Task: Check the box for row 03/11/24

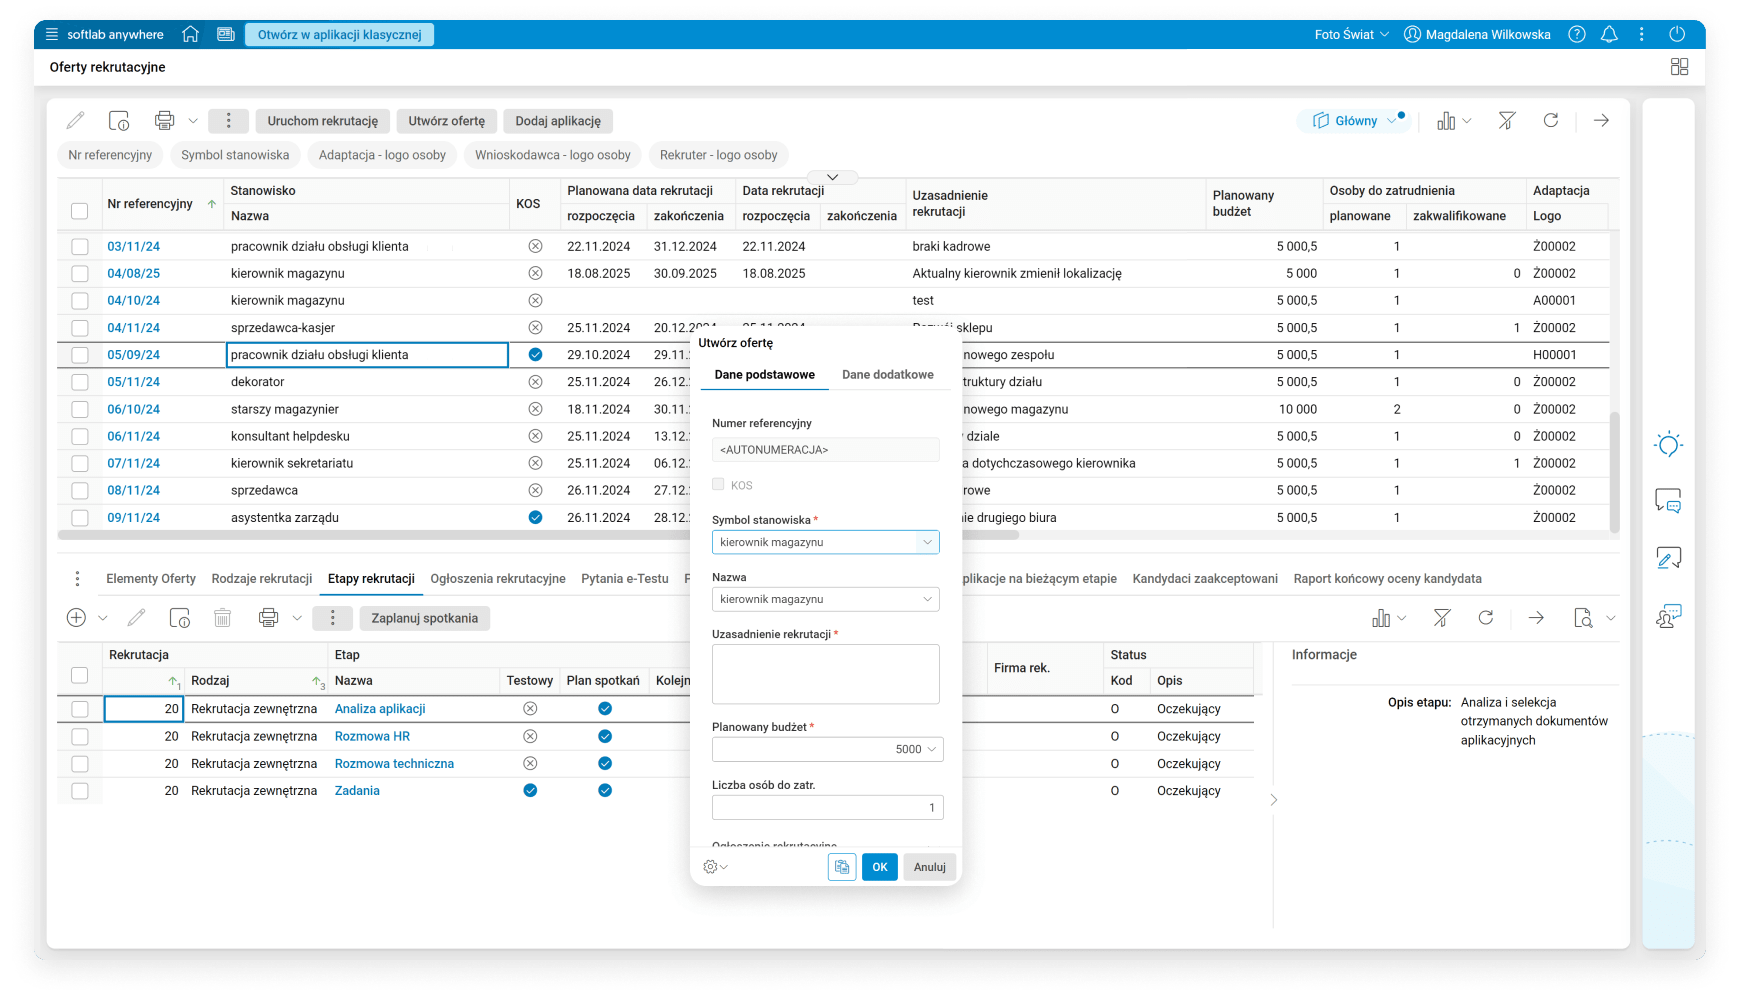Action: [80, 246]
